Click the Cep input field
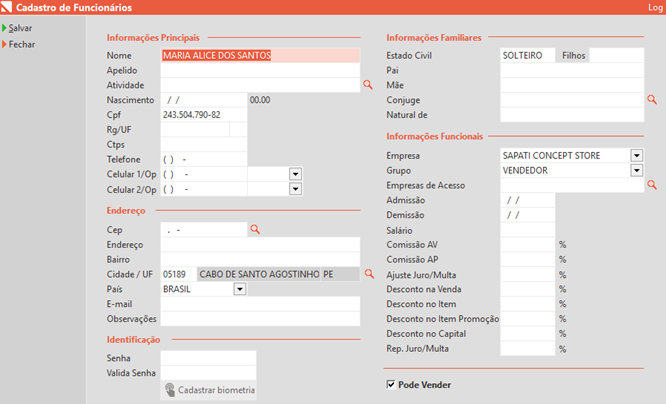The image size is (666, 404). point(203,229)
